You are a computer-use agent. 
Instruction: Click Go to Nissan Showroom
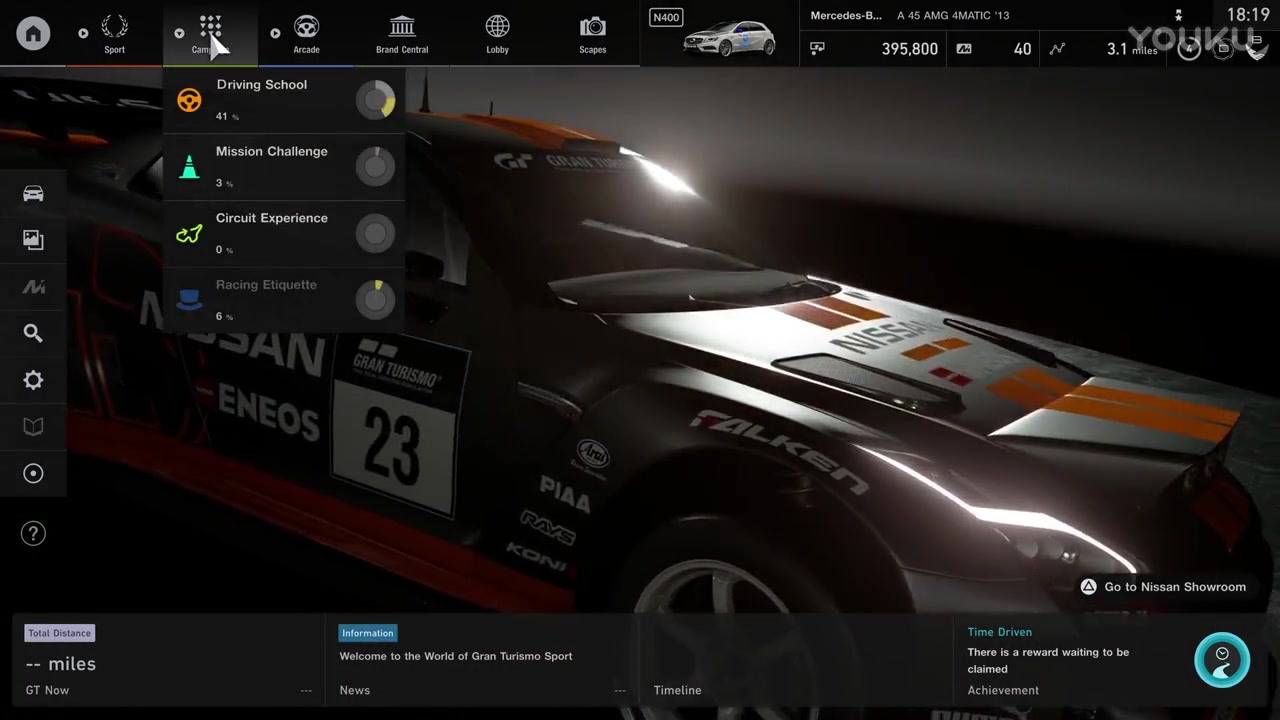coord(1163,587)
